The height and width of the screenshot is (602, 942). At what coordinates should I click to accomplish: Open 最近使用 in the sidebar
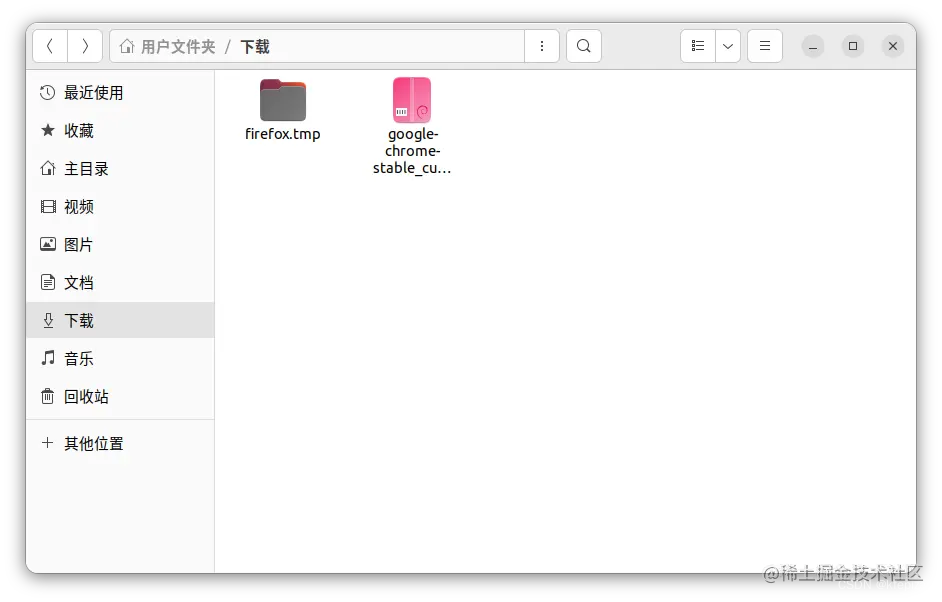[120, 93]
